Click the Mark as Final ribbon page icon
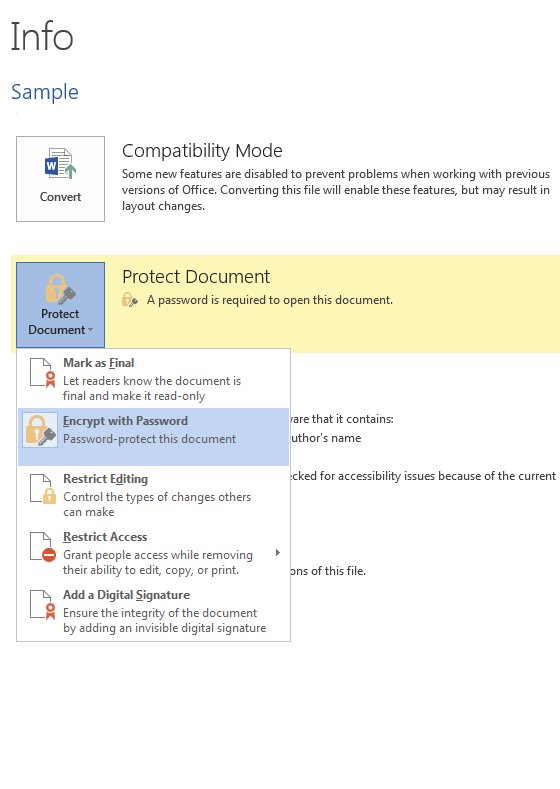The width and height of the screenshot is (560, 789). point(42,372)
